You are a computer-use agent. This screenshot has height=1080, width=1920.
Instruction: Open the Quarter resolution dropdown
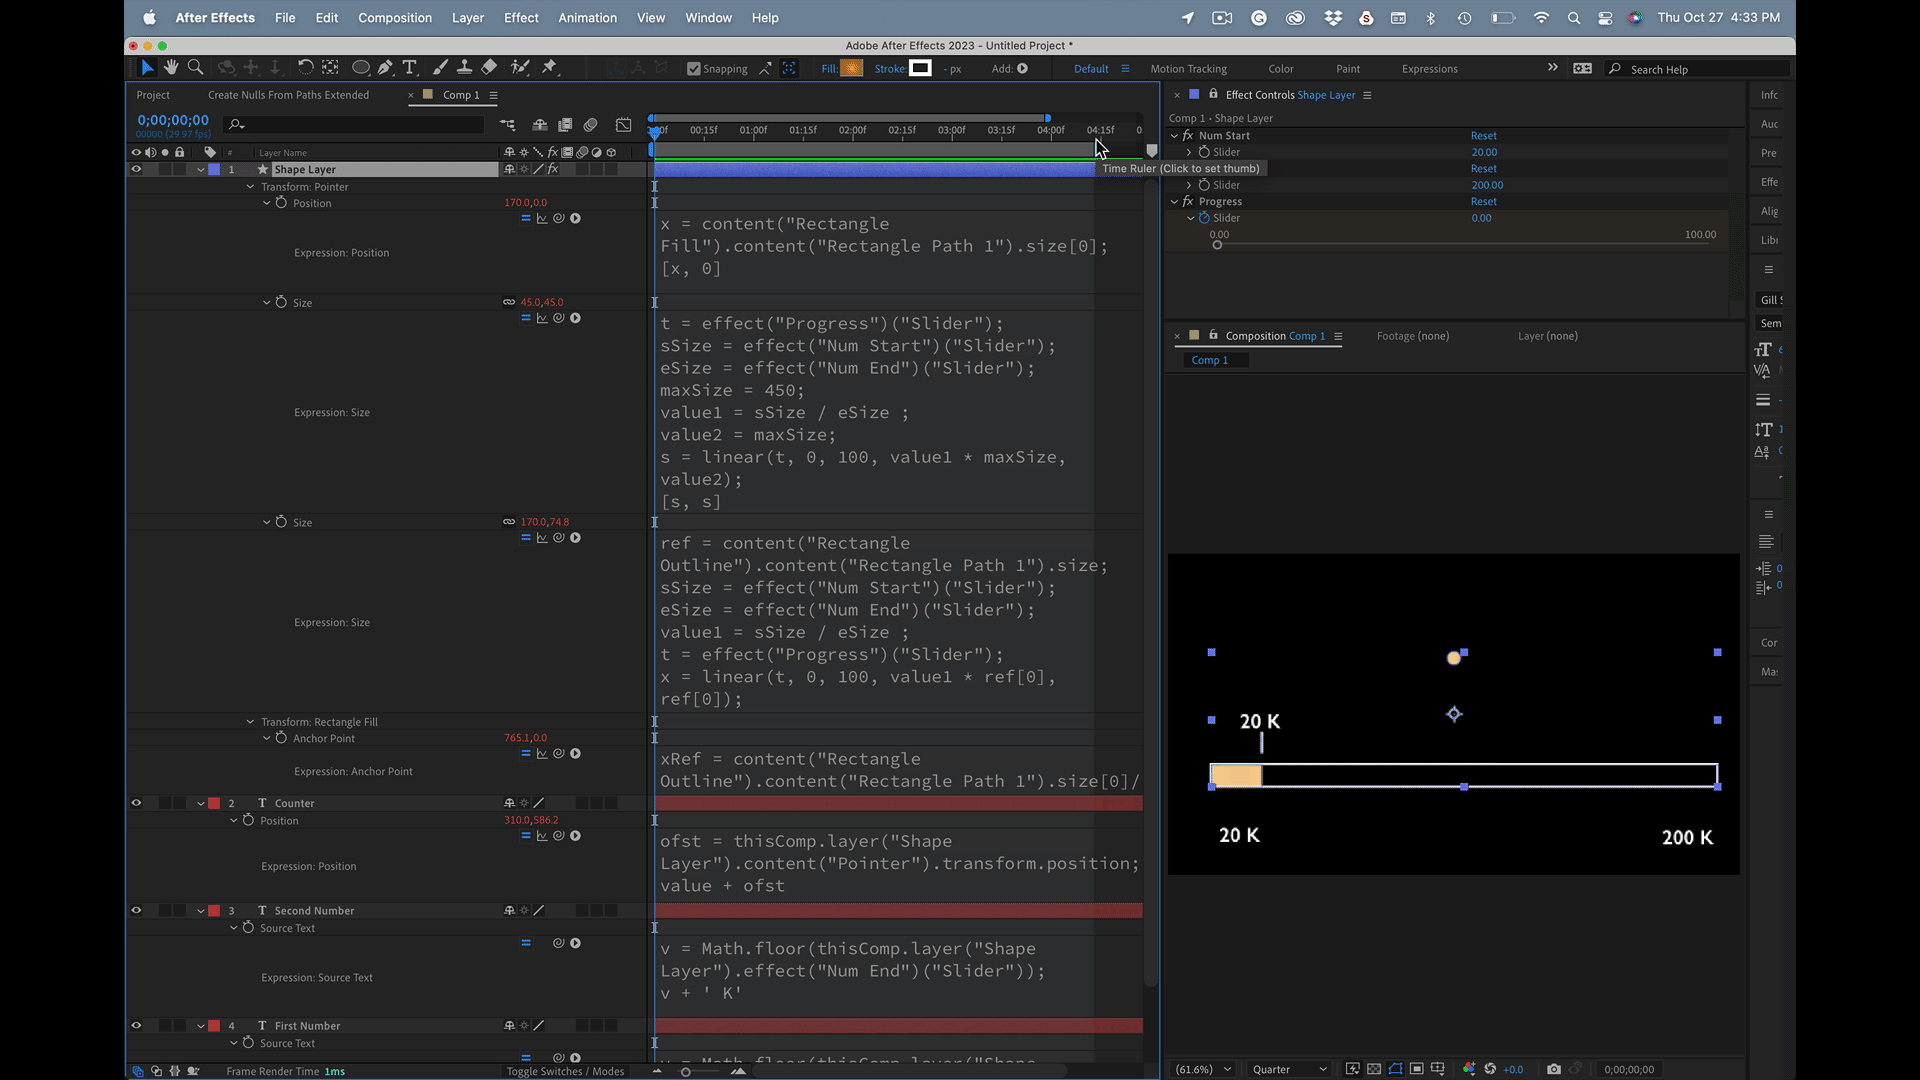1289,1069
